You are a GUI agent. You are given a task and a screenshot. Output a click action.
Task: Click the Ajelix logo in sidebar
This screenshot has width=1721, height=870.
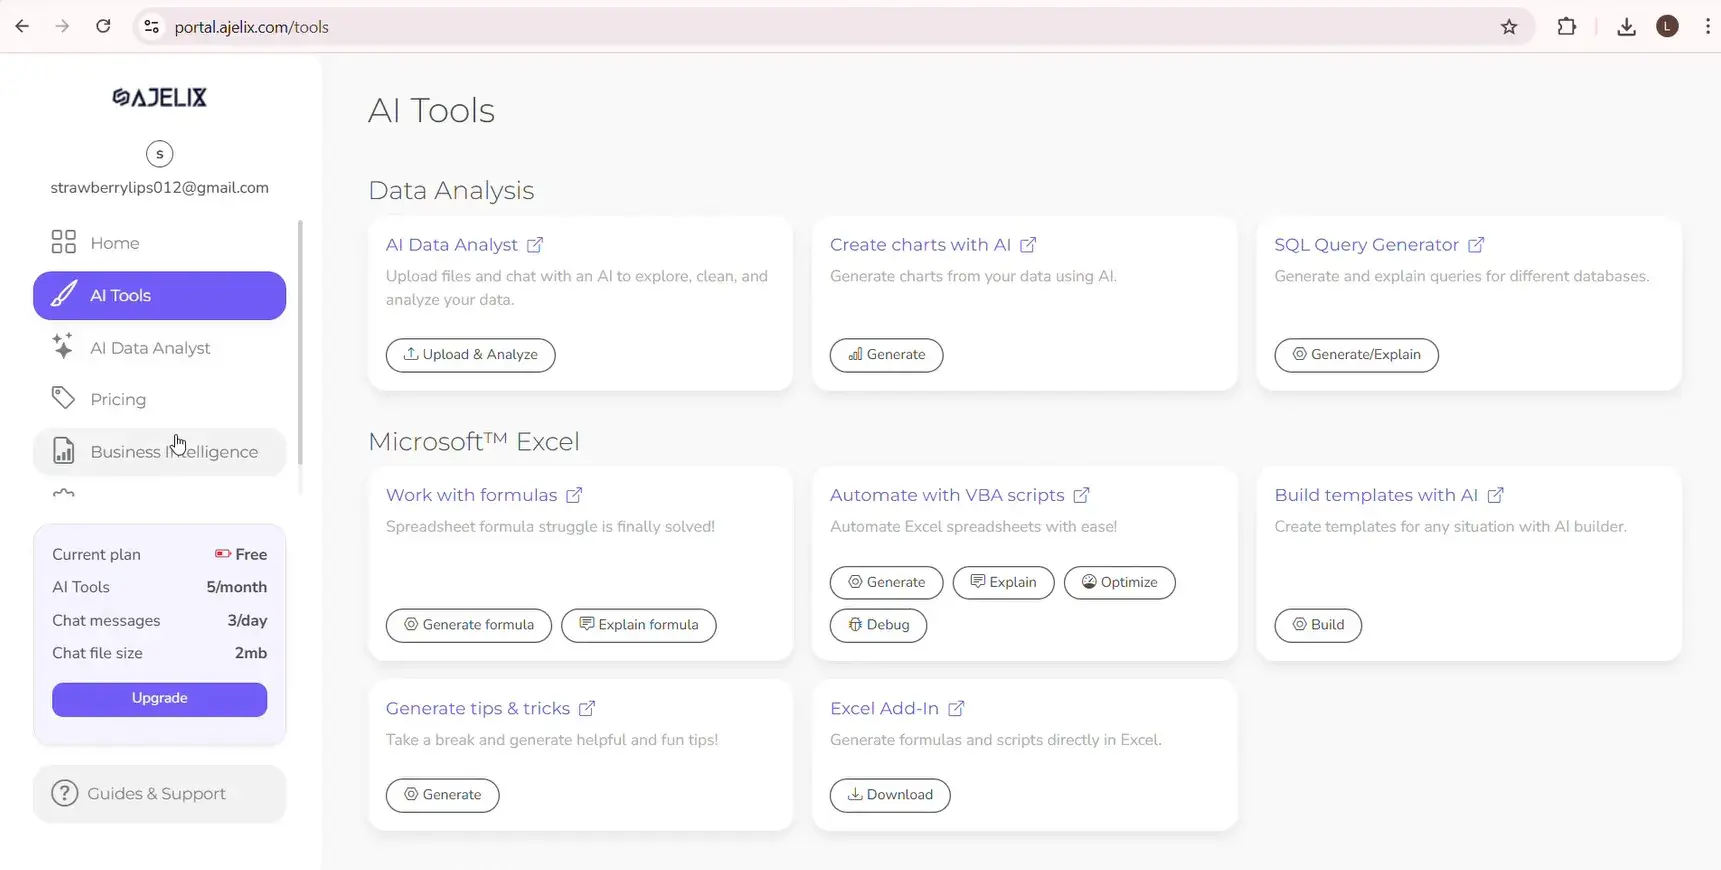click(x=160, y=97)
